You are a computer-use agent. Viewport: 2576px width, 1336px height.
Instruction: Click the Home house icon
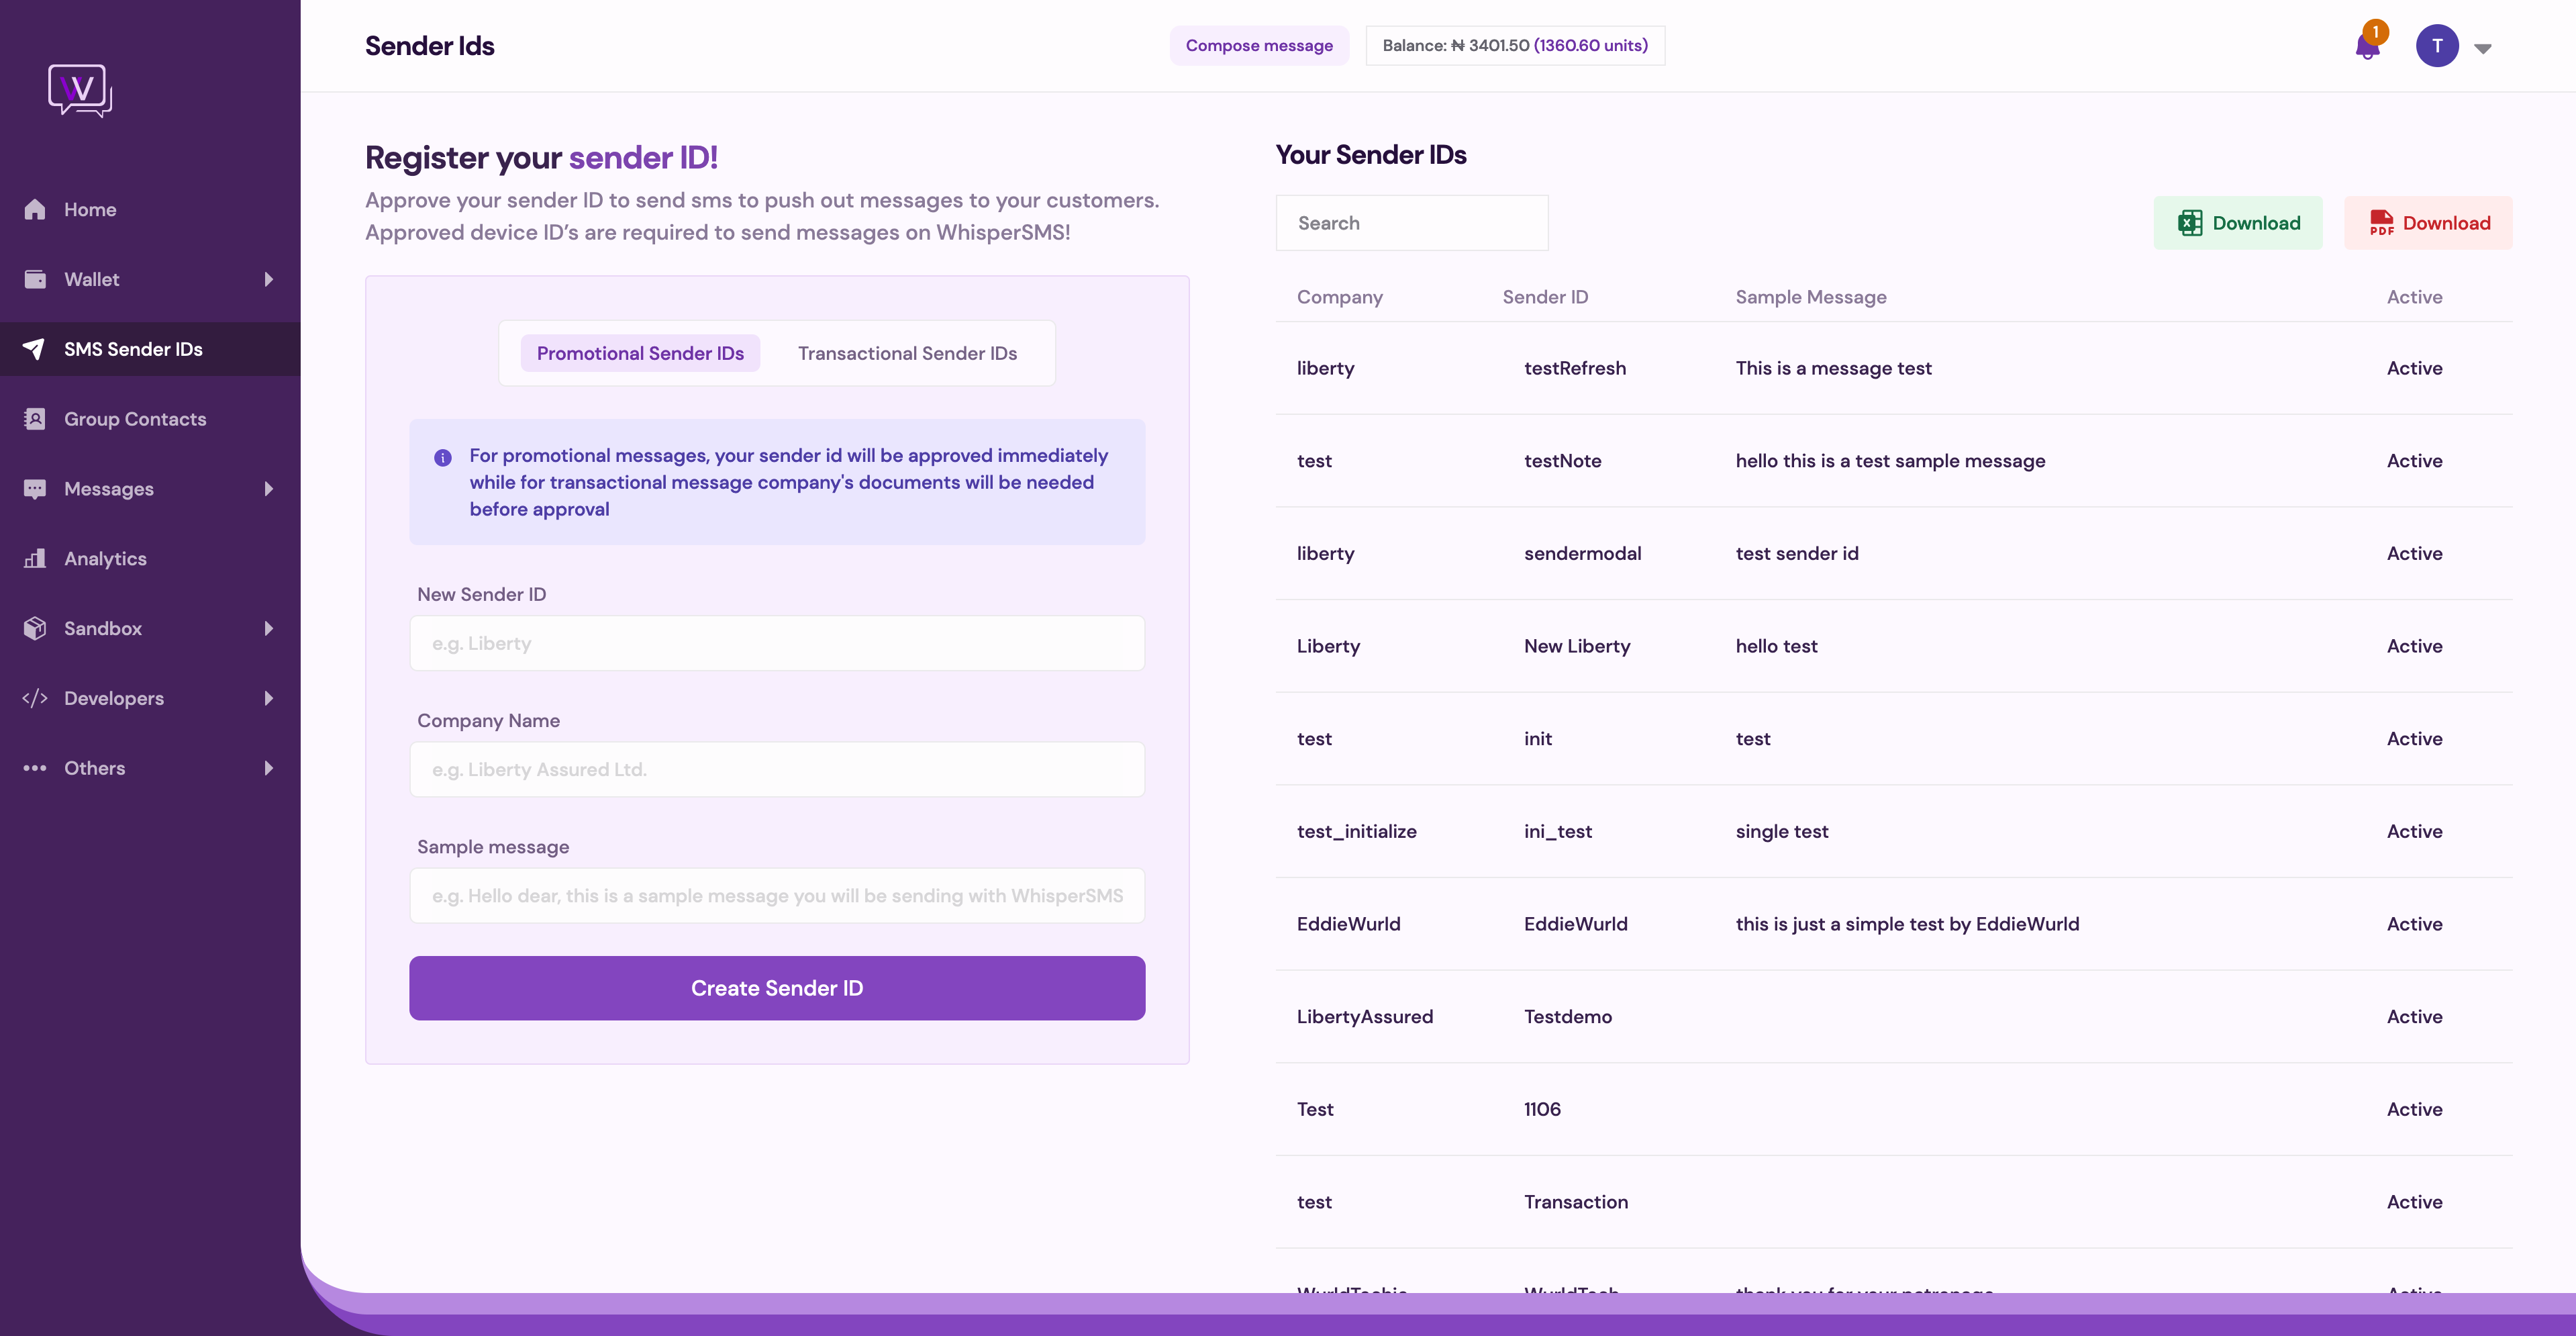click(35, 209)
